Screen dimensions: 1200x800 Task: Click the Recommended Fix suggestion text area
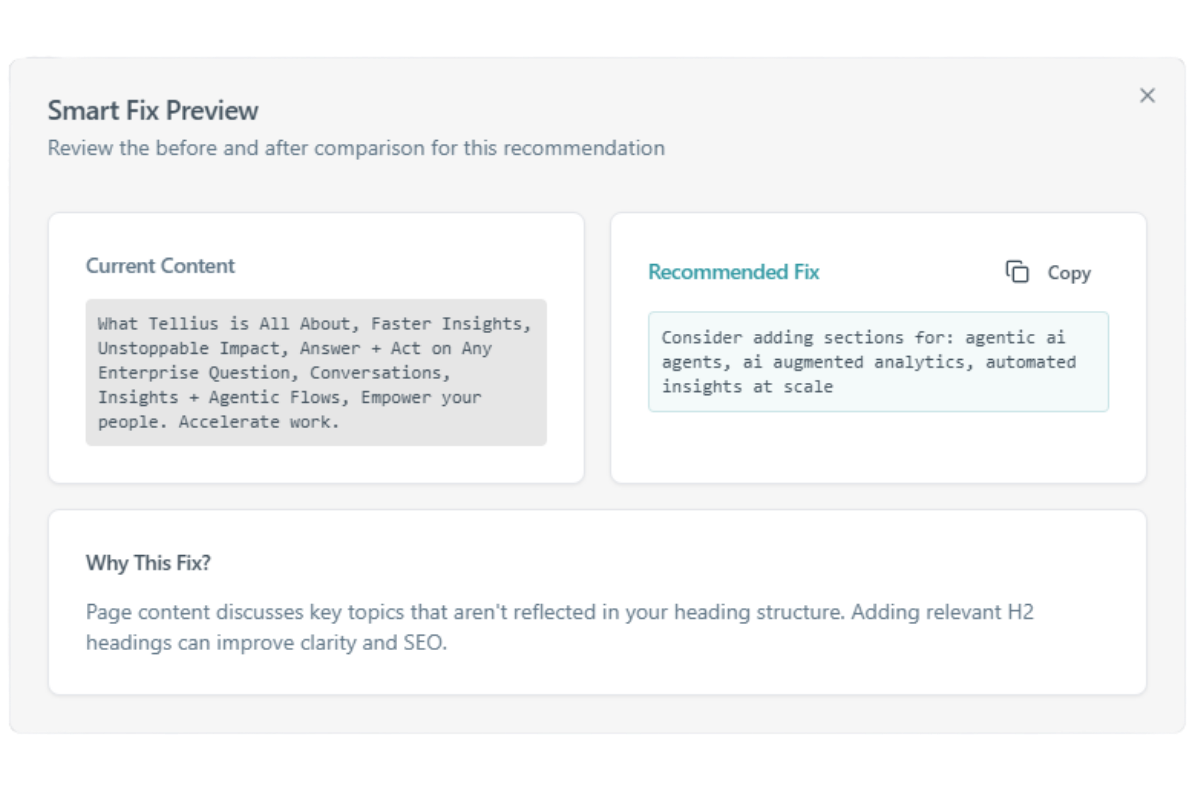click(x=878, y=362)
